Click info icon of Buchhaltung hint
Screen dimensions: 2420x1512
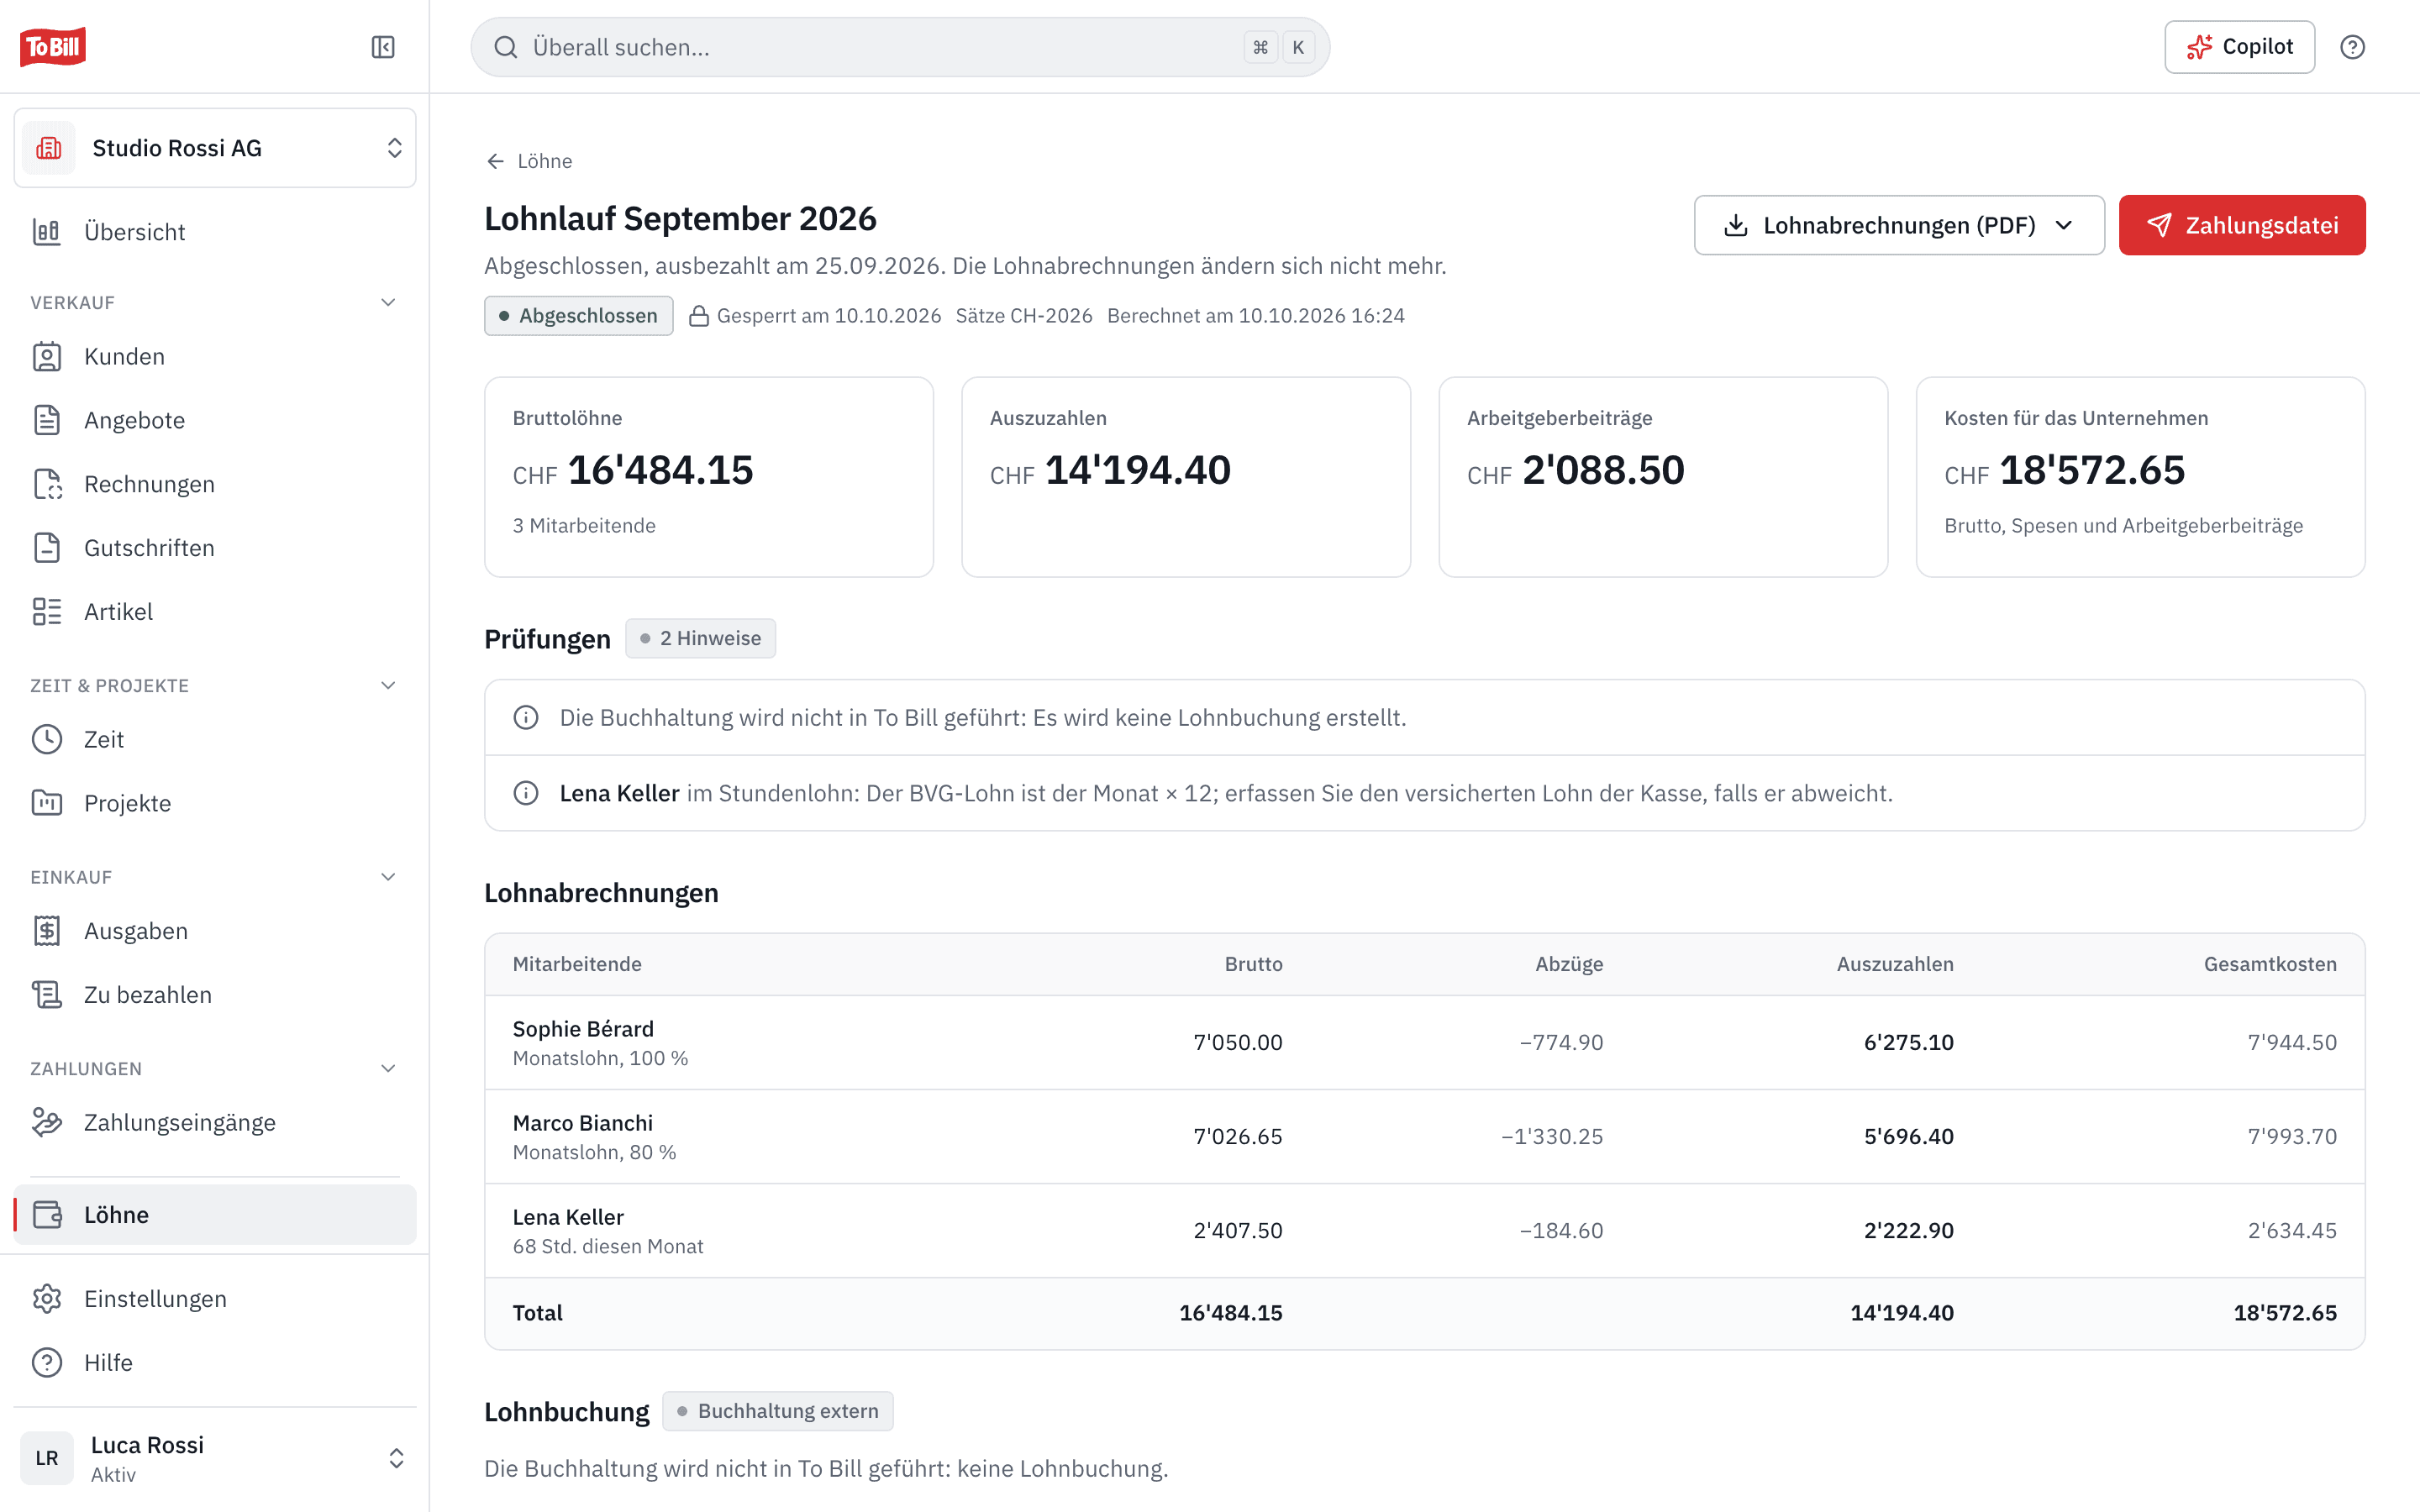(526, 717)
